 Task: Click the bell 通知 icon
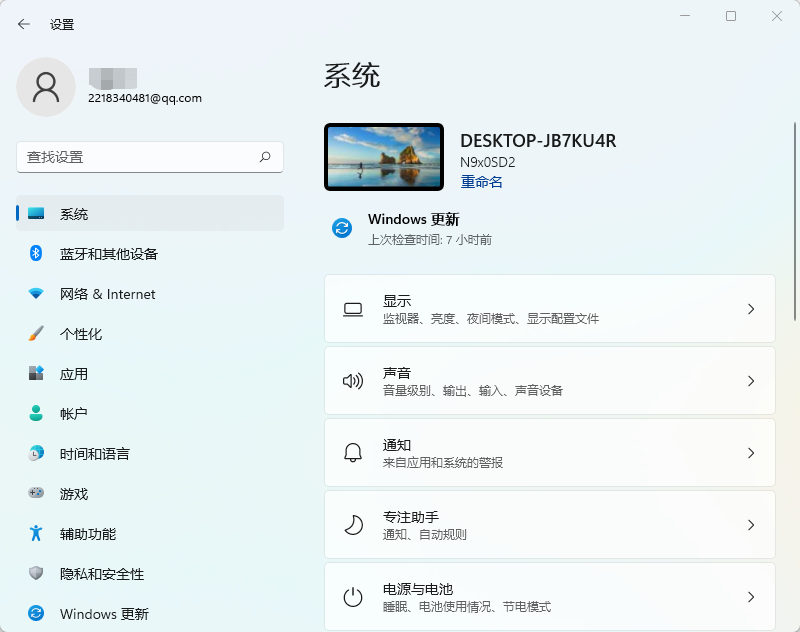[x=353, y=453]
